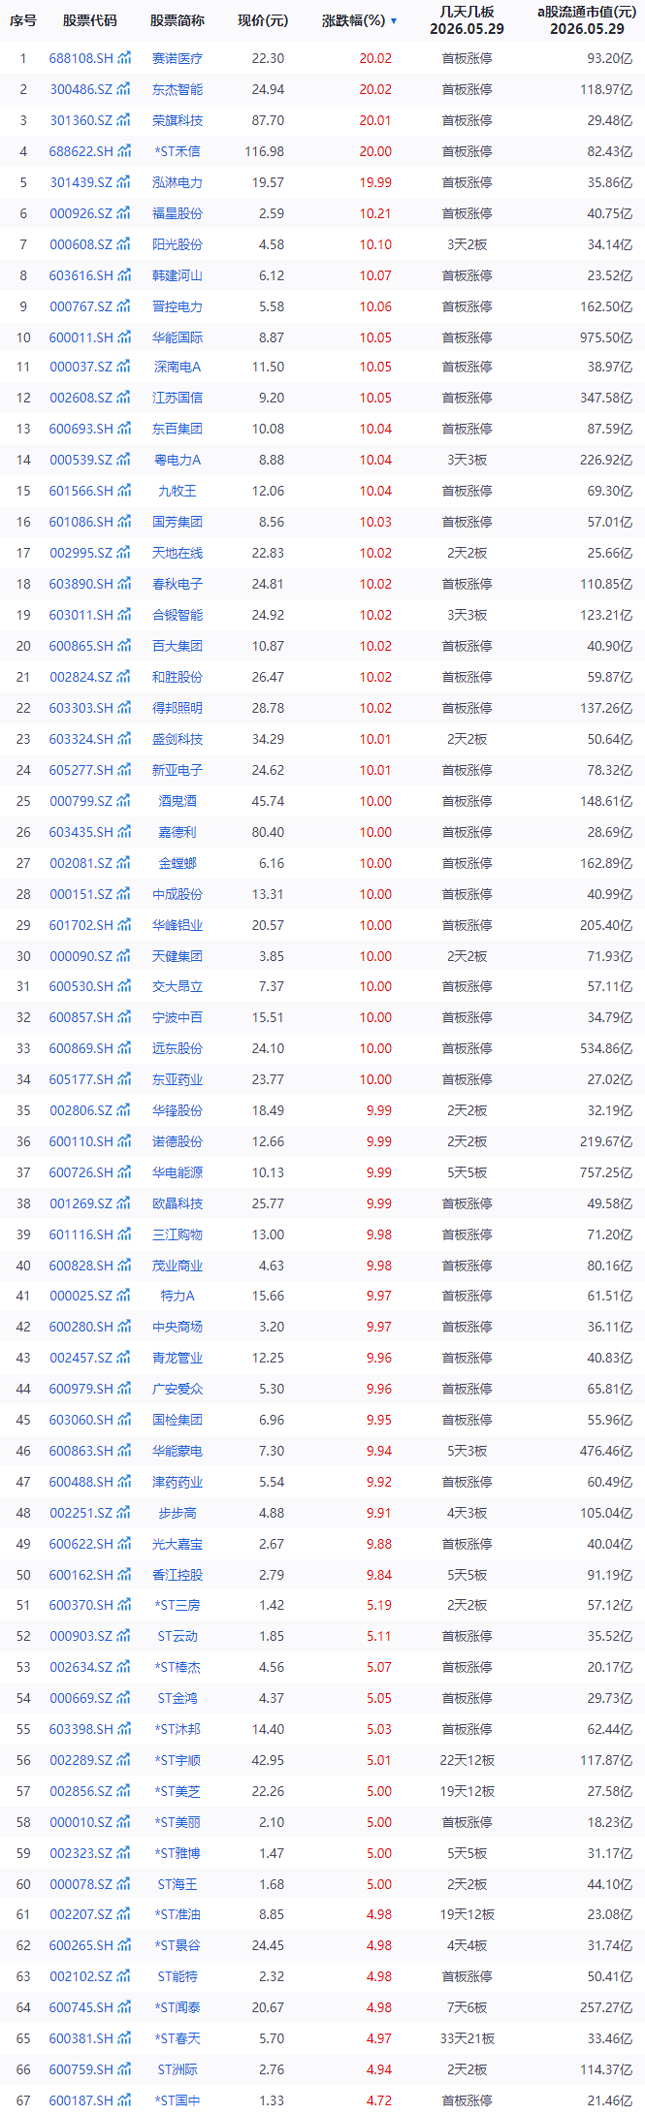Open stock code link 688622.SH
Viewport: 645px width, 2115px height.
coord(81,152)
